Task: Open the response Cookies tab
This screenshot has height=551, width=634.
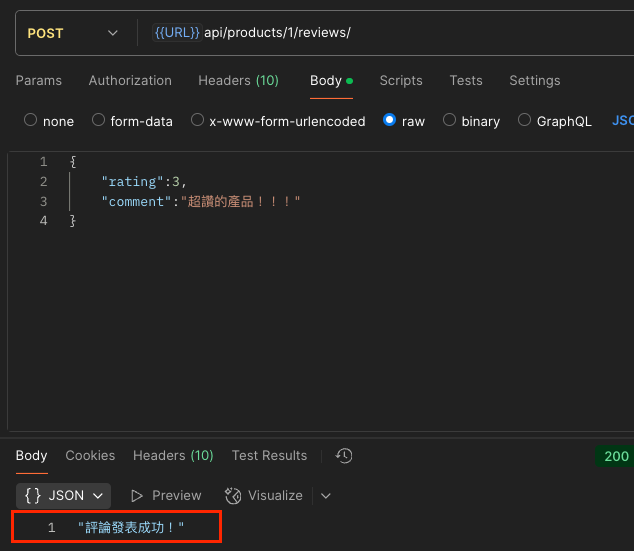Action: 90,455
